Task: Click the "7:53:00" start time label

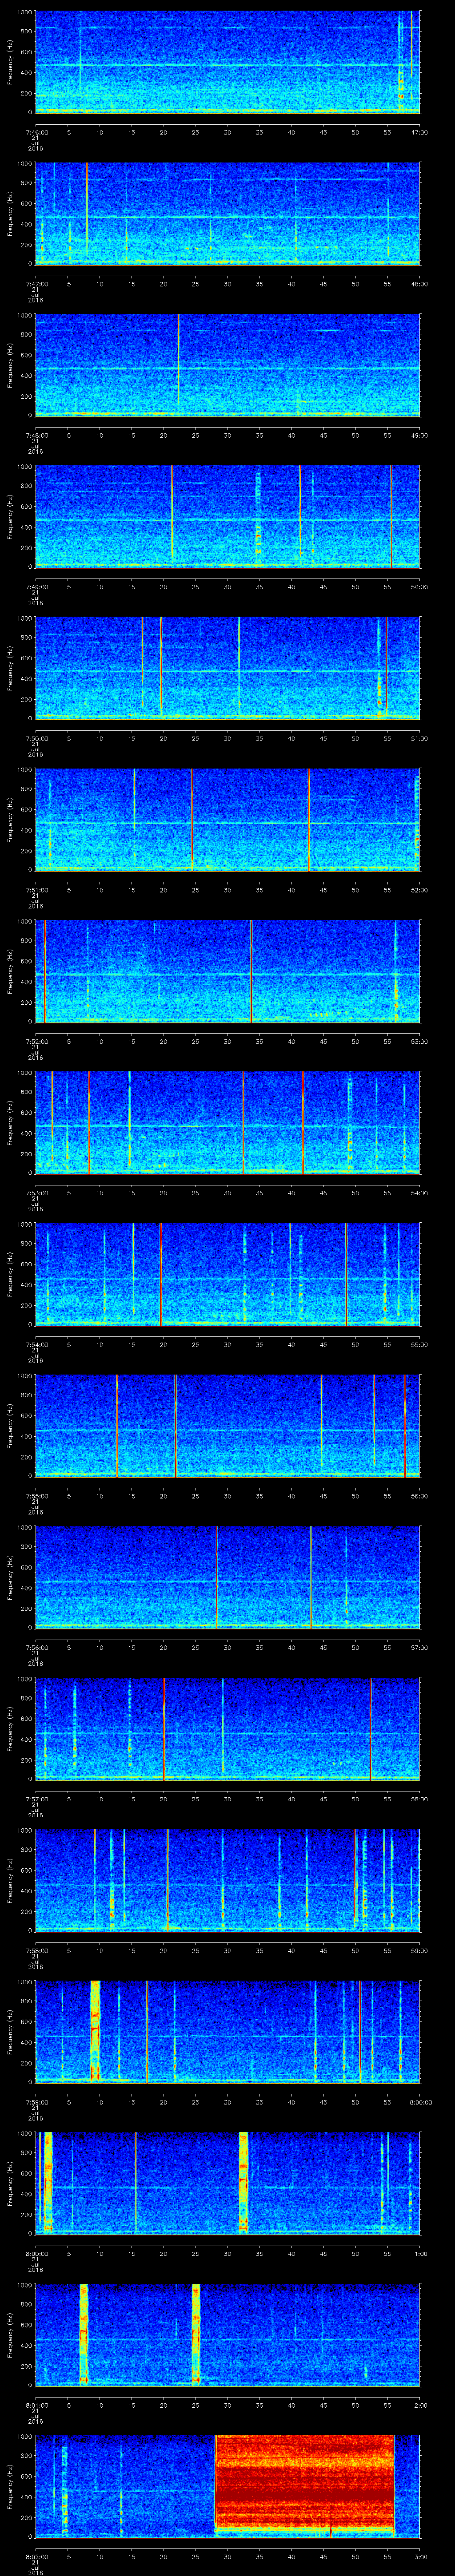Action: coord(36,1194)
